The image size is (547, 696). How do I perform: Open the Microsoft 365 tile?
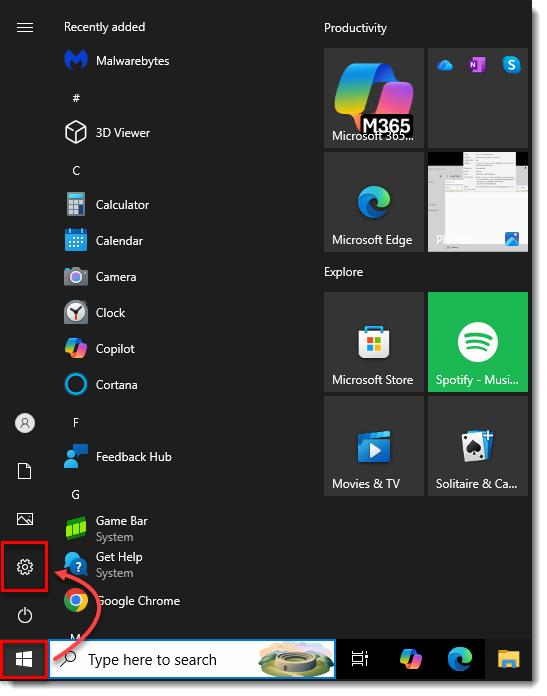[374, 98]
